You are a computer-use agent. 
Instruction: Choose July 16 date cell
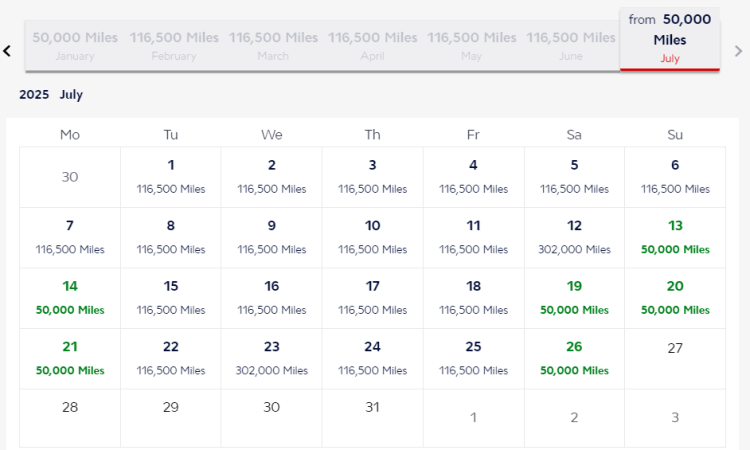[x=272, y=298]
